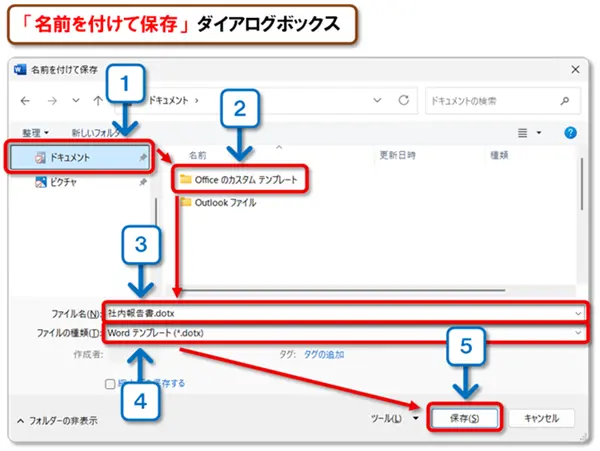Go up one folder level
The image size is (600, 451).
pos(98,101)
